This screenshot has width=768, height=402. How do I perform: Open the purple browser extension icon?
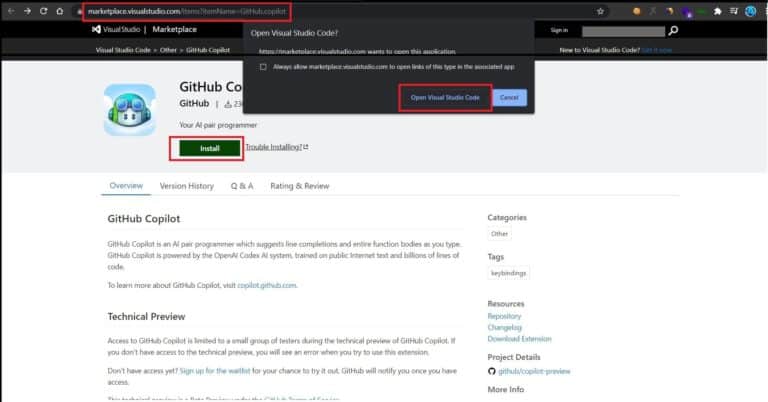687,12
